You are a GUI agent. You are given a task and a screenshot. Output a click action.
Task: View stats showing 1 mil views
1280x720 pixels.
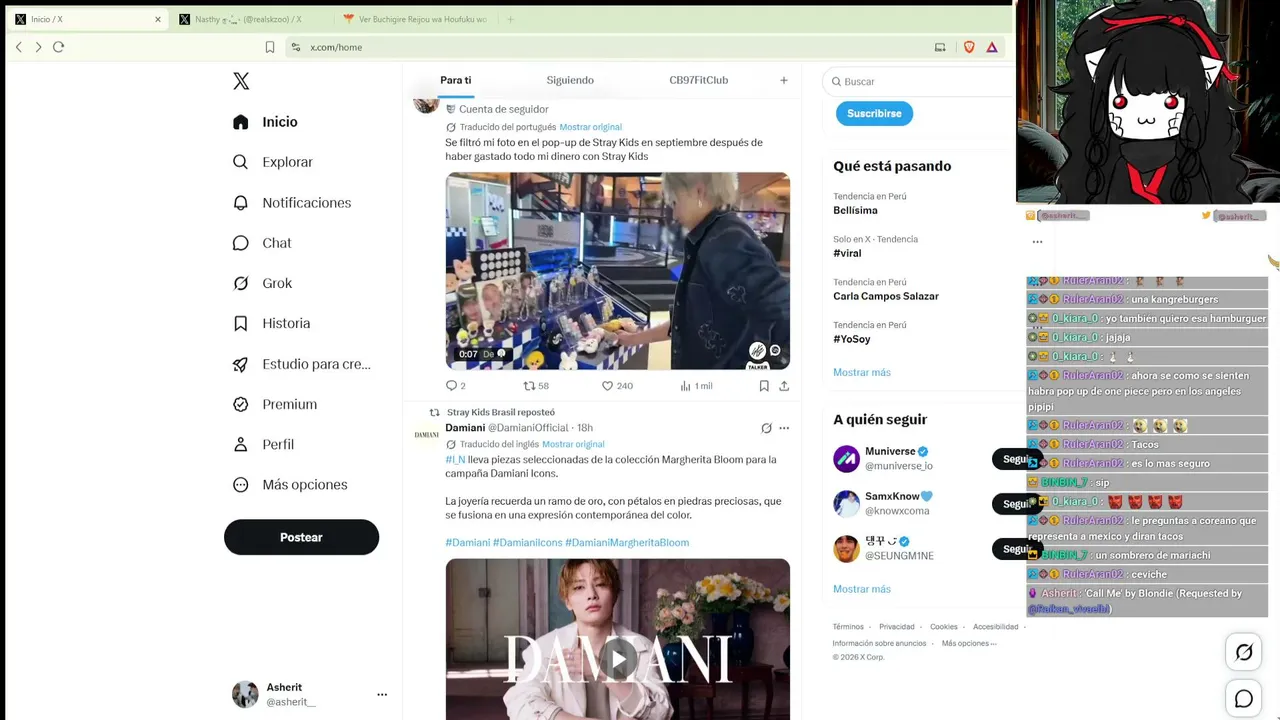(x=696, y=386)
